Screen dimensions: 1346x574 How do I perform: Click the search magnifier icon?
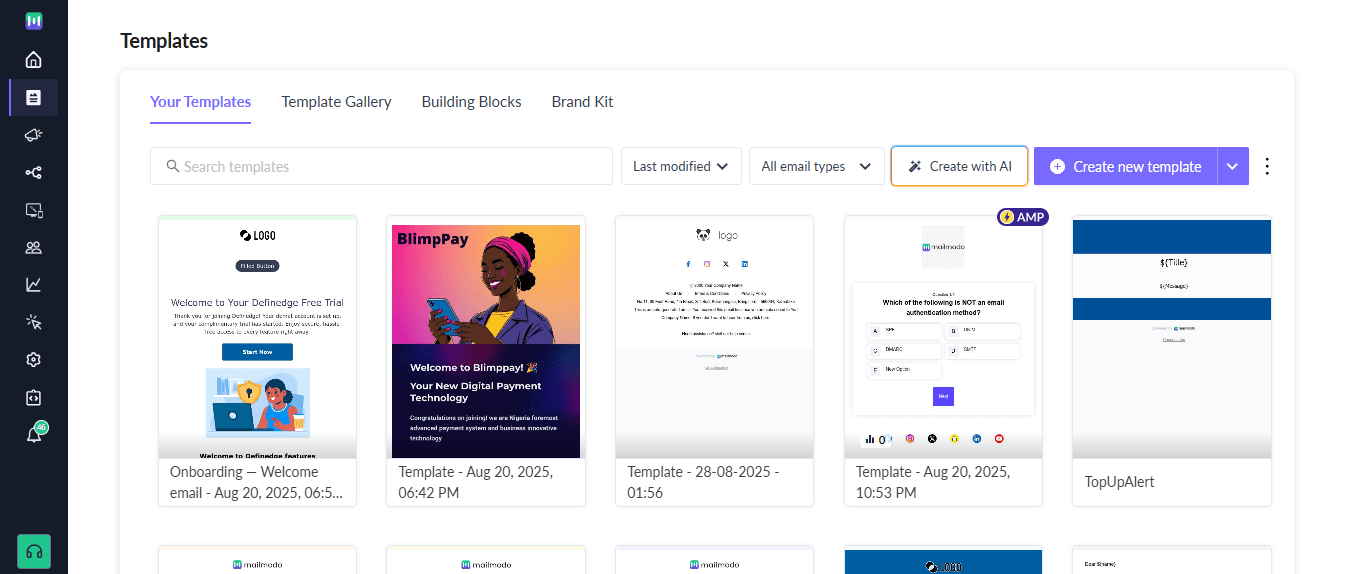tap(172, 166)
